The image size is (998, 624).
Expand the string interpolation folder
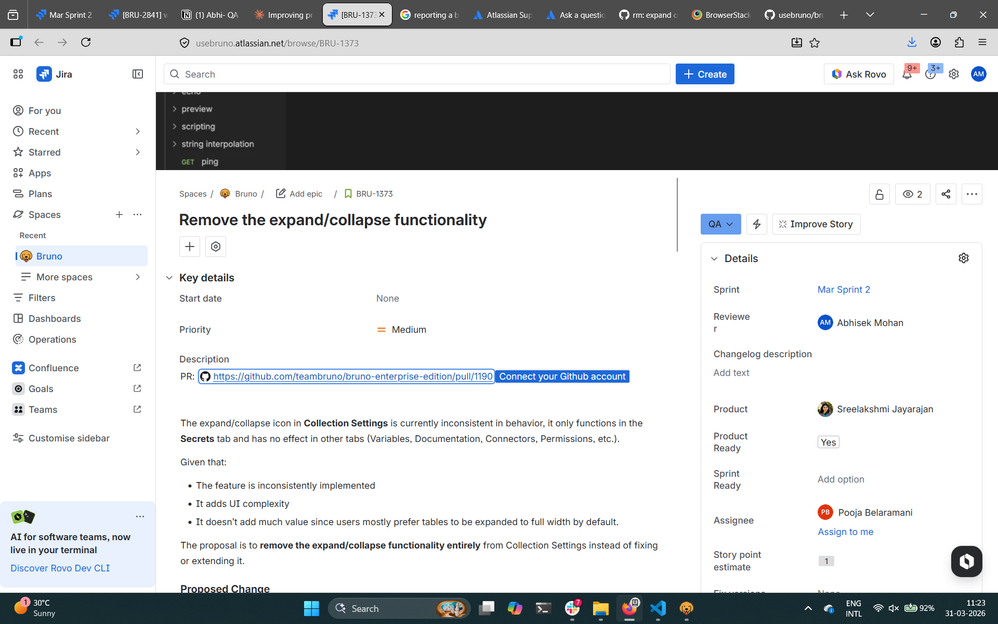coord(174,144)
